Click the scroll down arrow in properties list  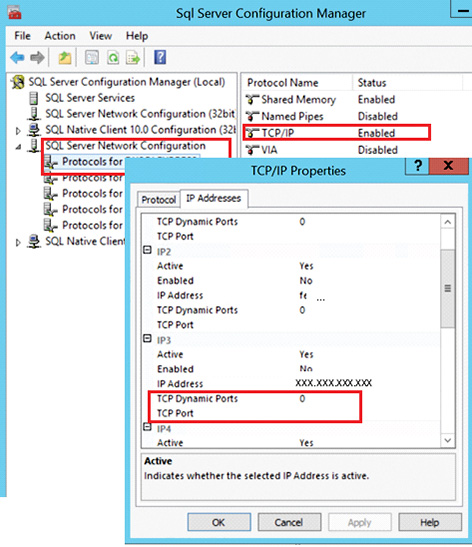[x=448, y=440]
